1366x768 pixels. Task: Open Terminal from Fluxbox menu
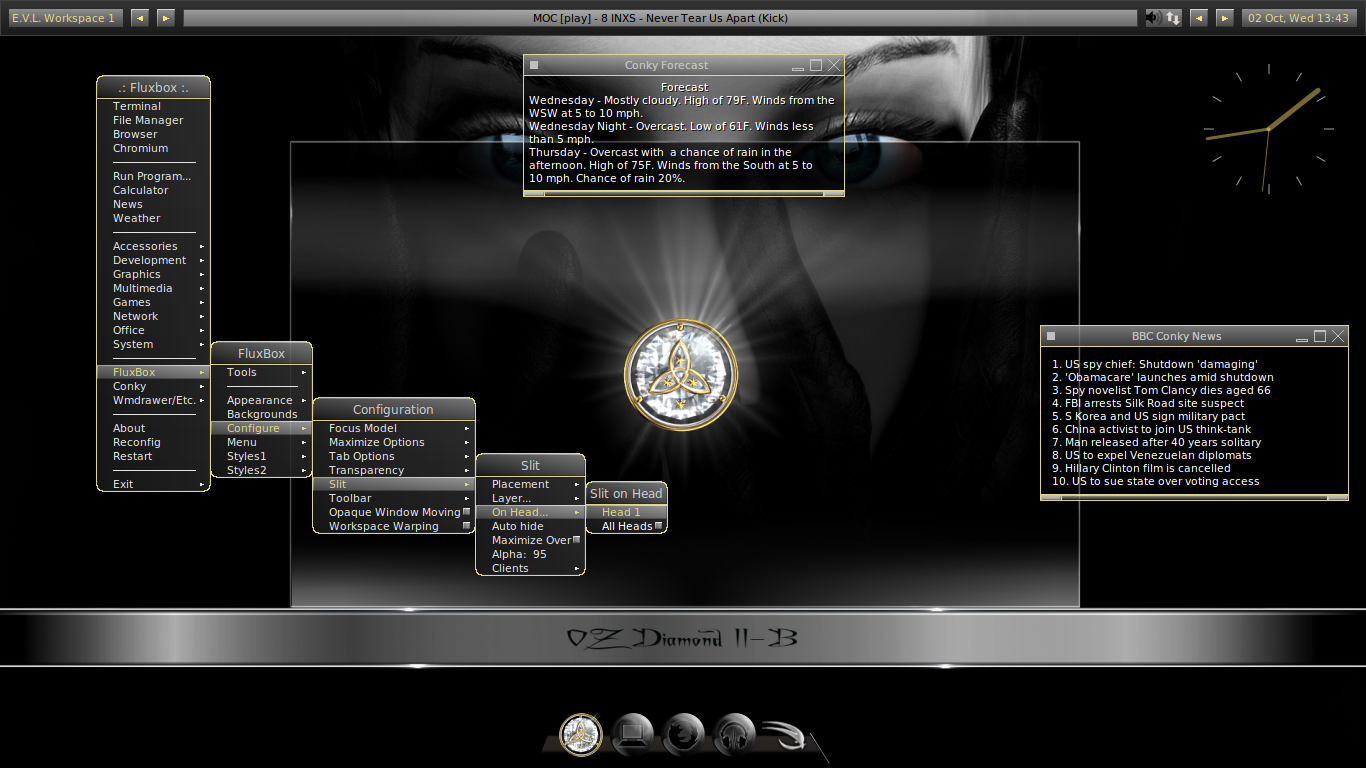click(x=153, y=106)
